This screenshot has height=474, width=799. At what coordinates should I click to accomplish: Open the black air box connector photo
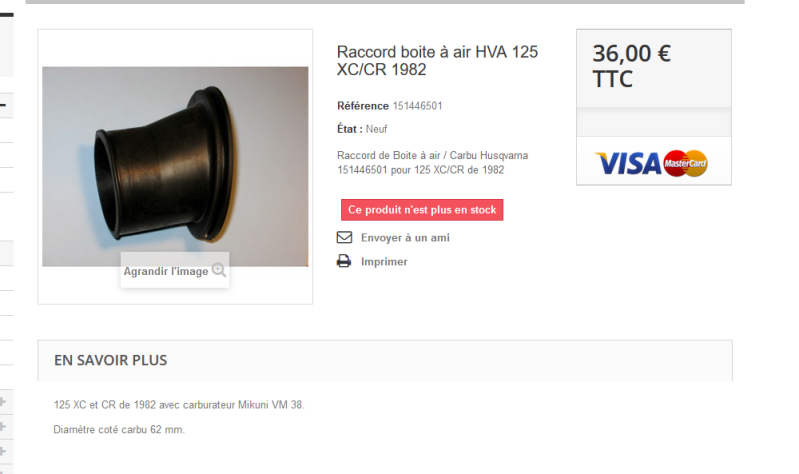pyautogui.click(x=175, y=167)
